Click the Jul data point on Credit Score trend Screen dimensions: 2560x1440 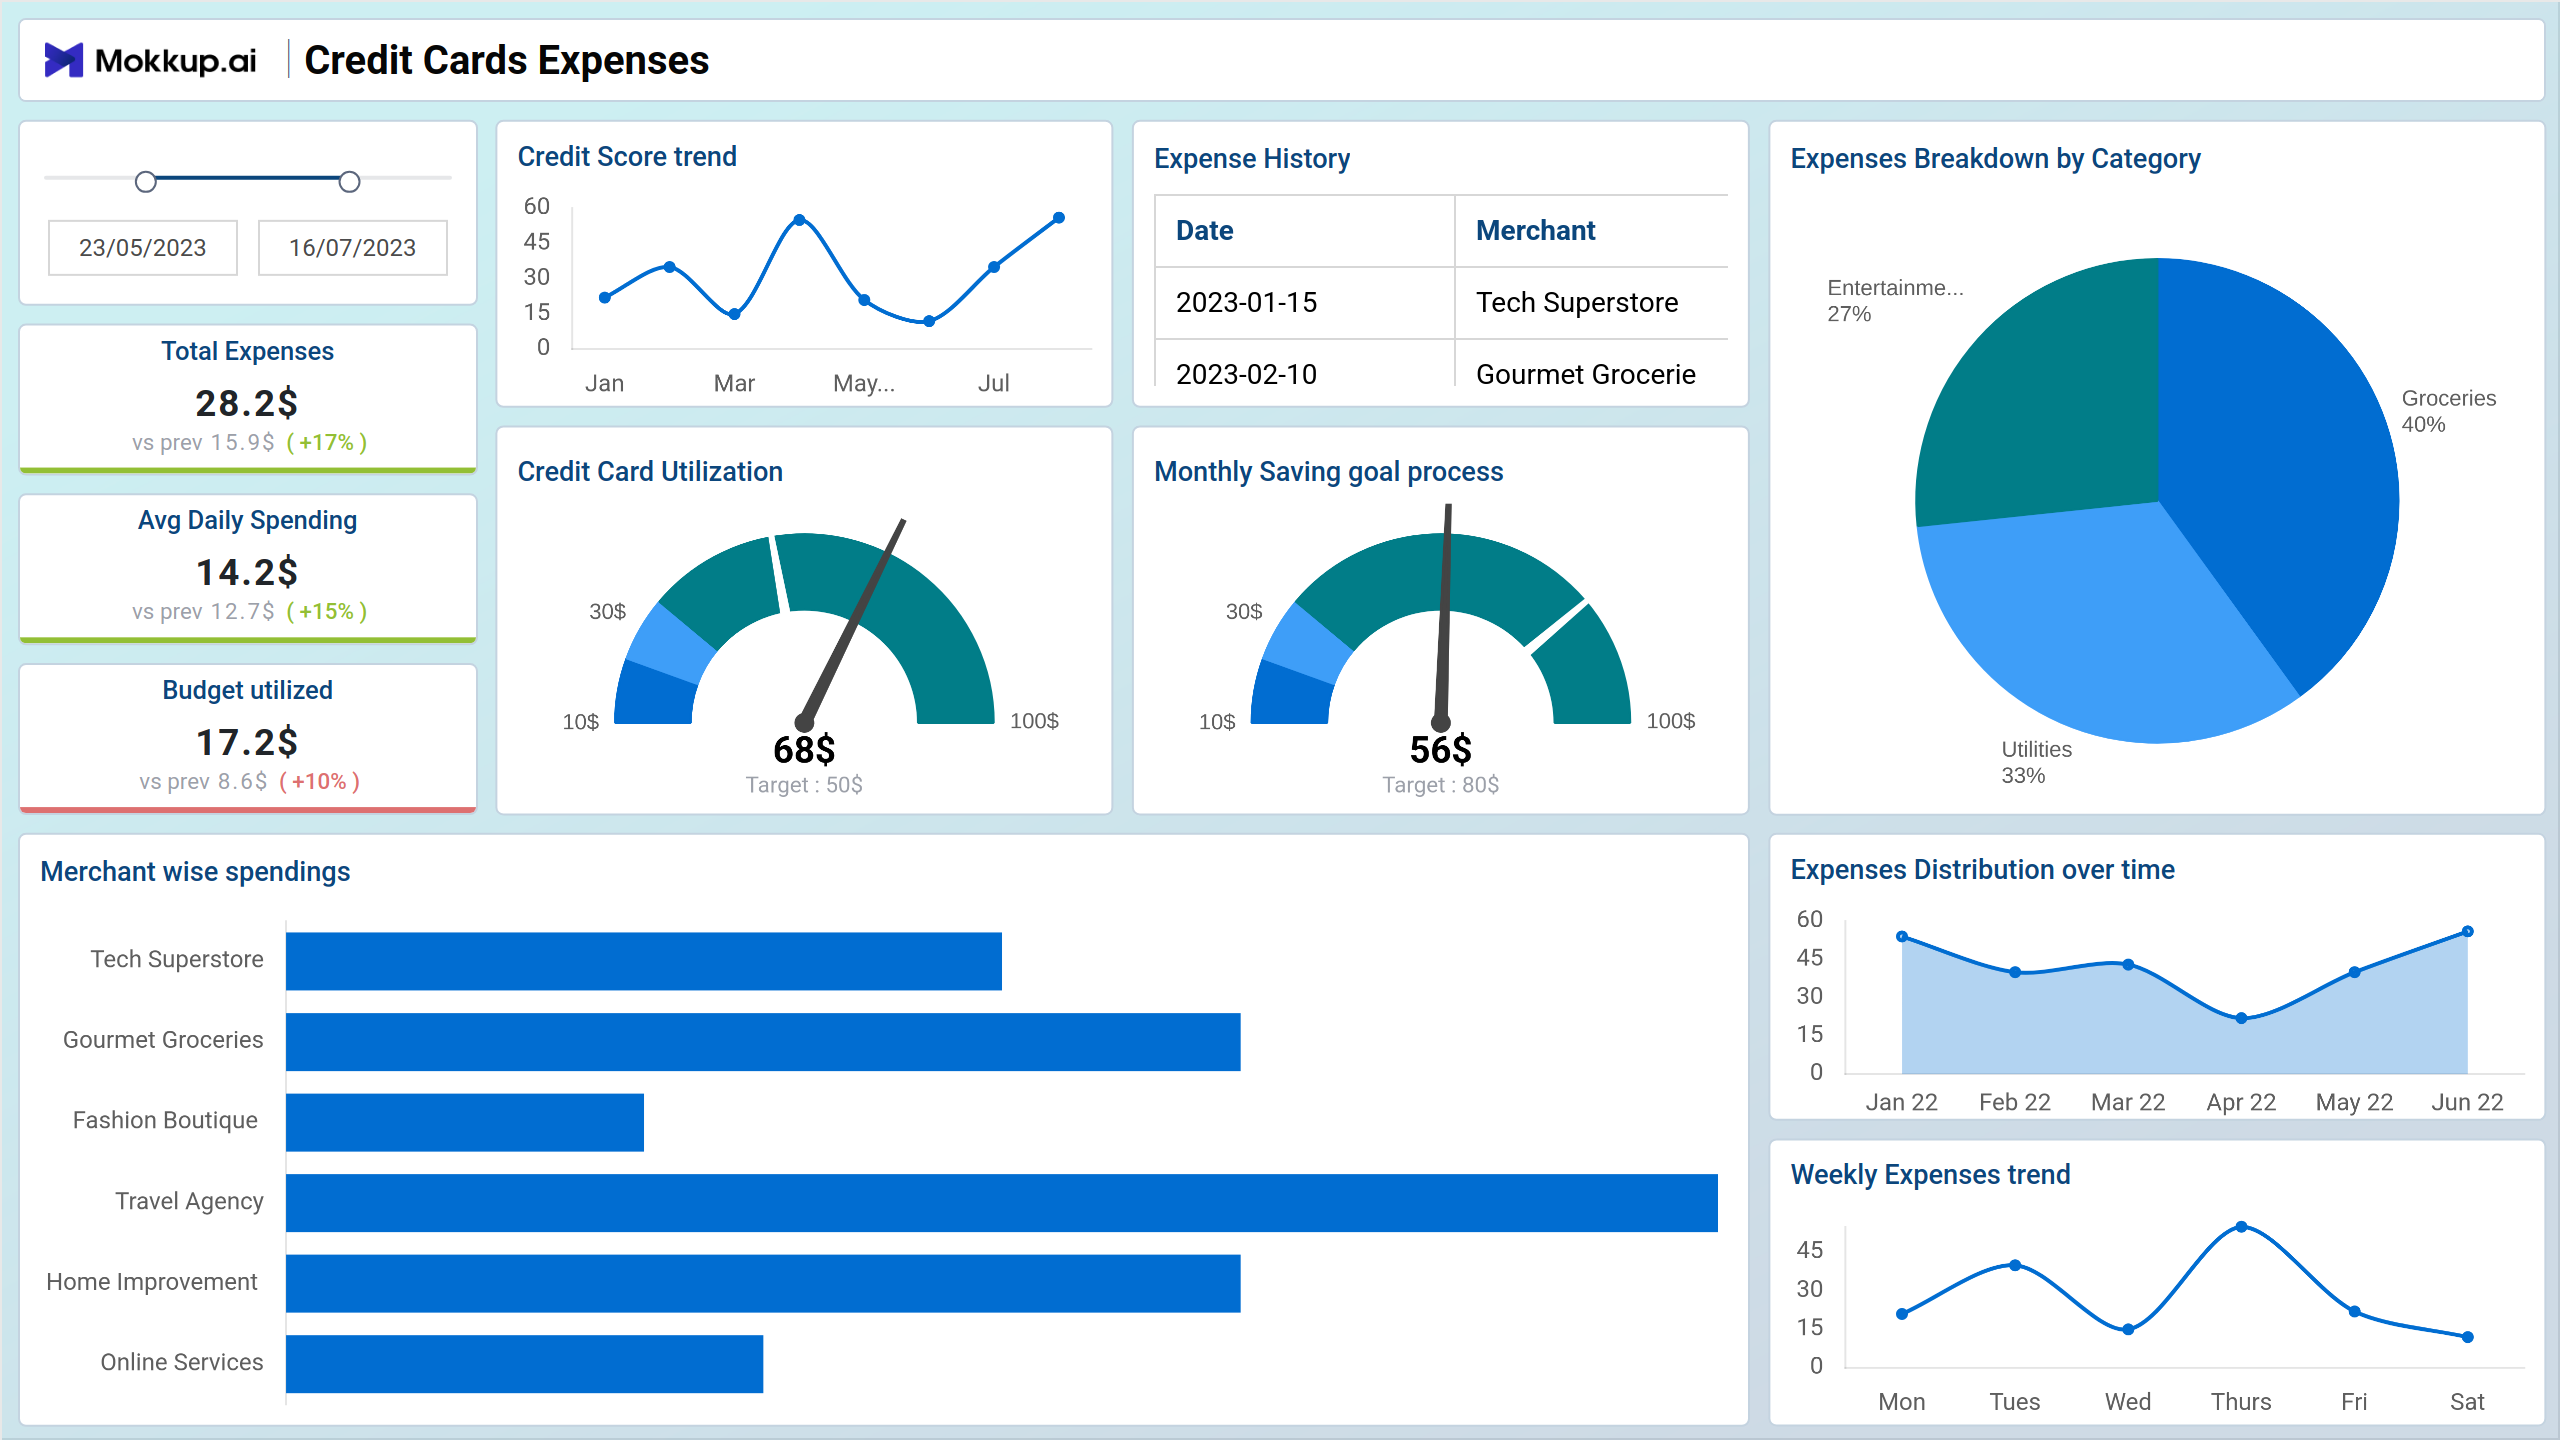(x=994, y=267)
